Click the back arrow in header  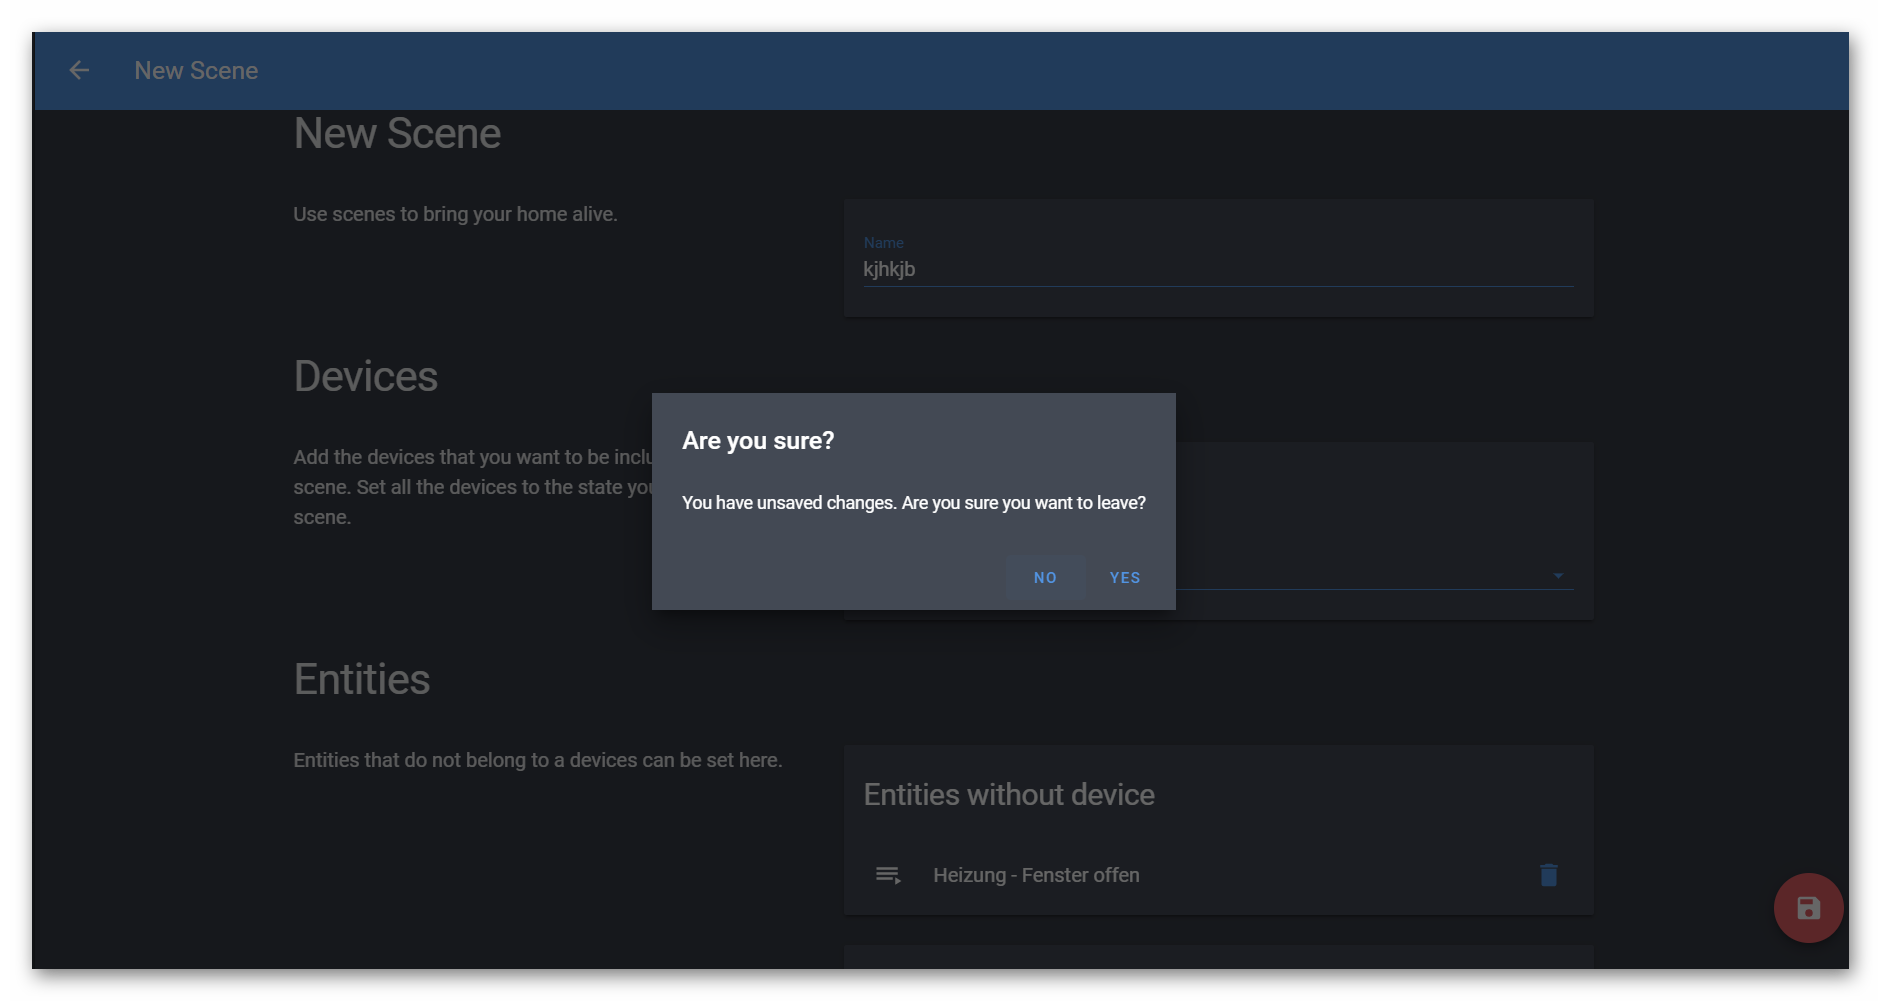point(79,70)
